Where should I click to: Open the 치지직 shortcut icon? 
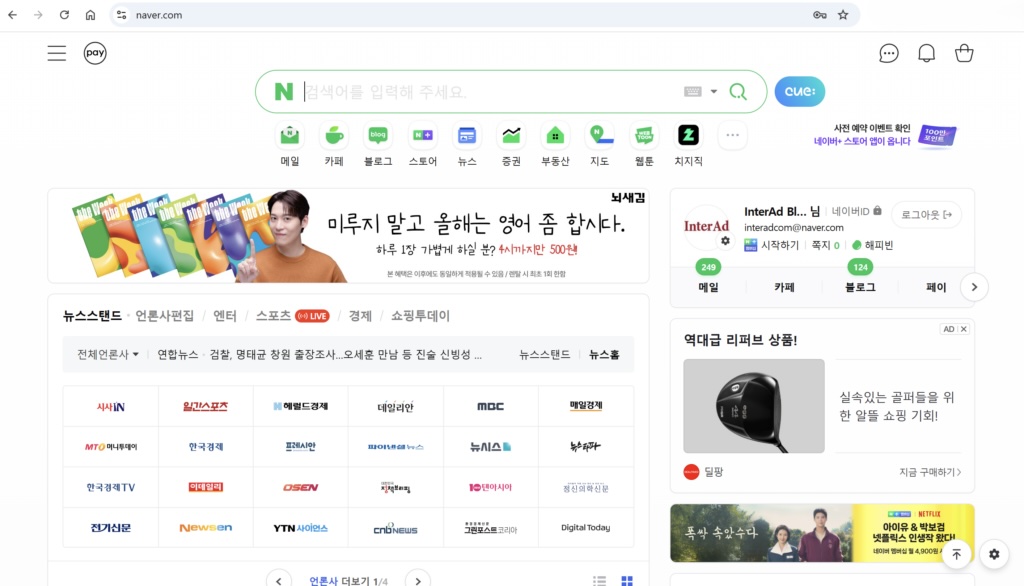[x=688, y=136]
